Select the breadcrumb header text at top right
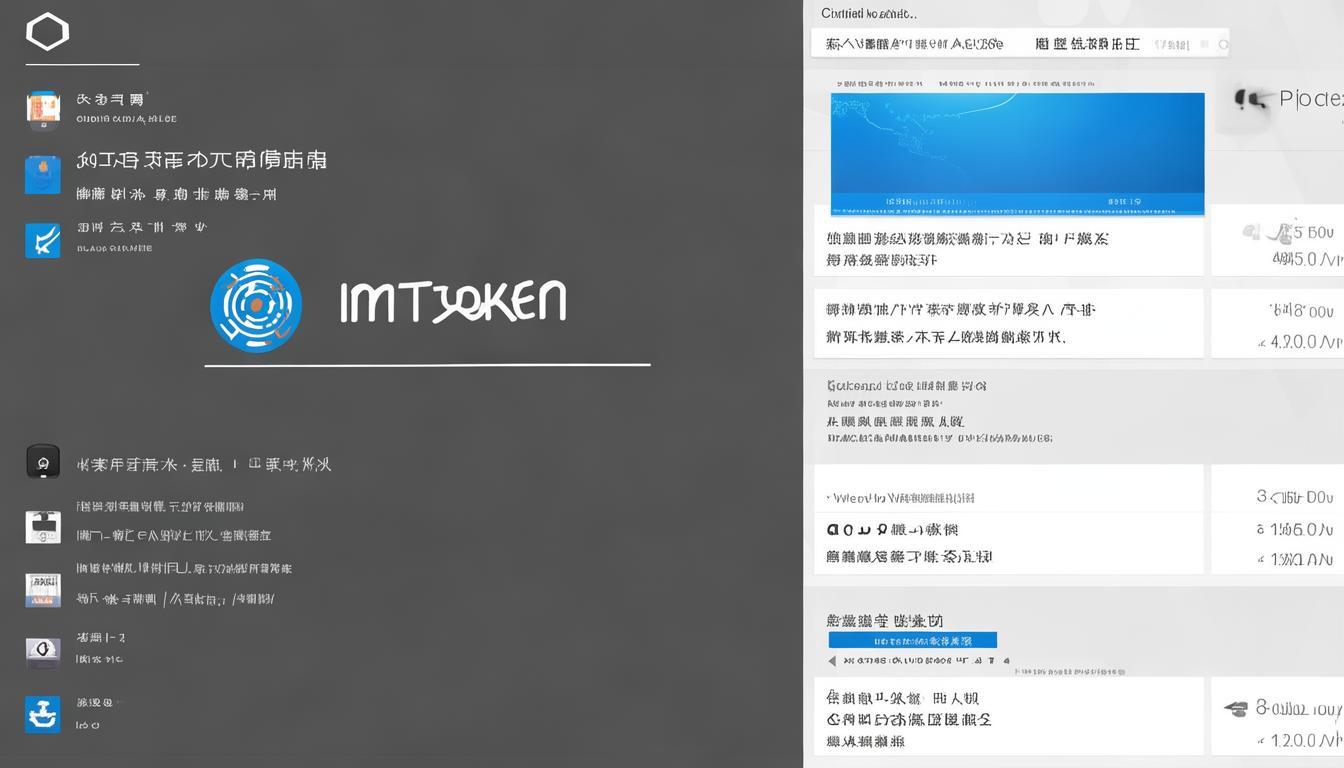The image size is (1344, 768). point(870,13)
